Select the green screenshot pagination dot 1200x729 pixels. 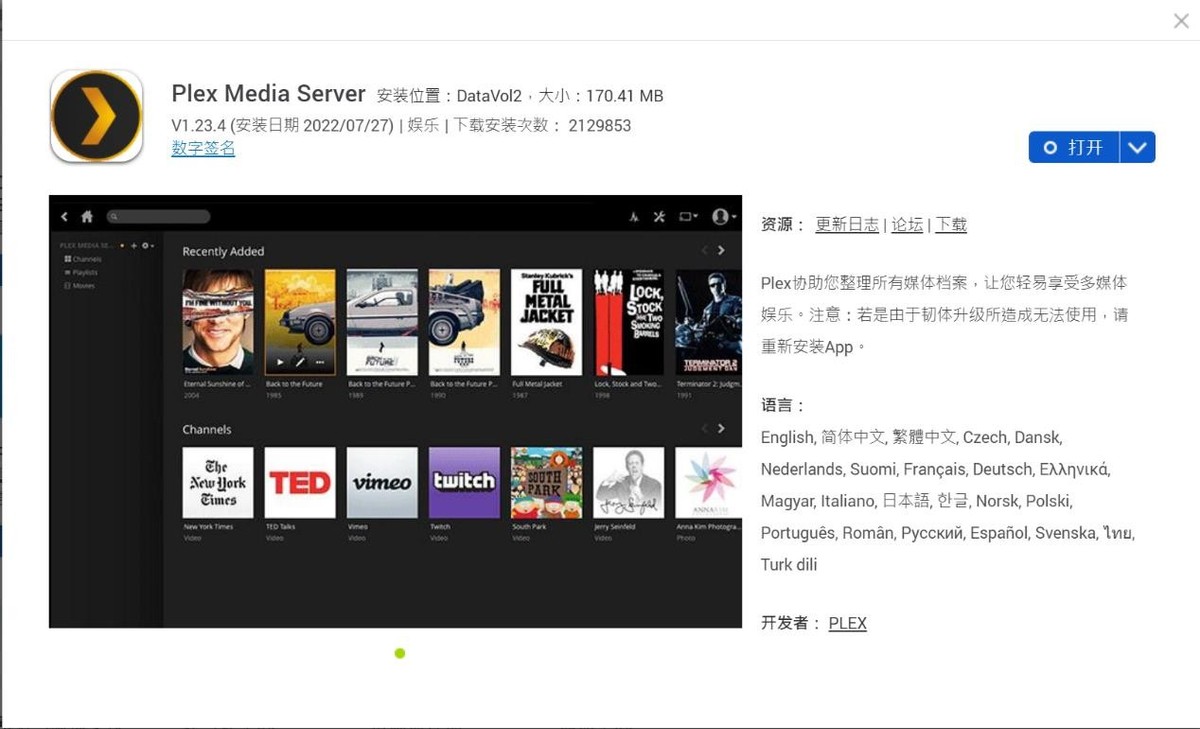click(400, 653)
